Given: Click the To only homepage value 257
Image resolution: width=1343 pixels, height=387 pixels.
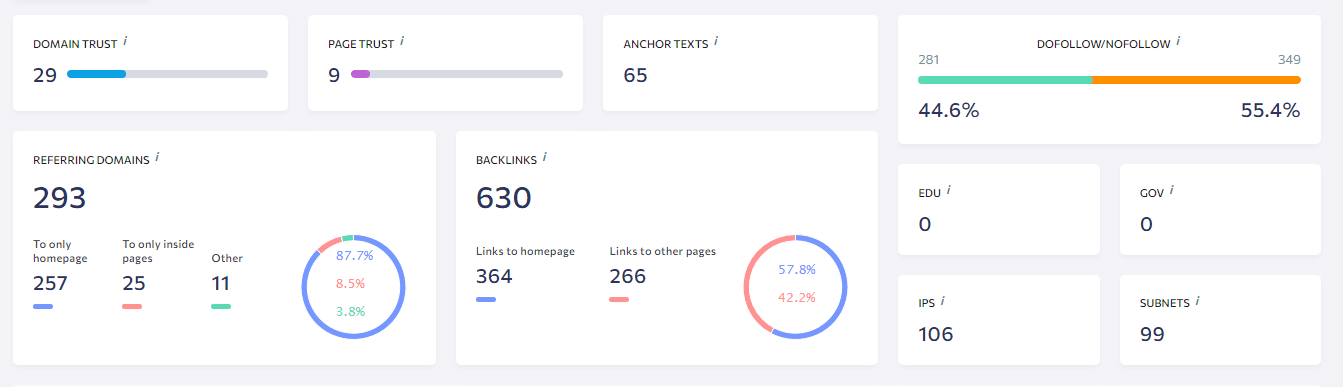Looking at the screenshot, I should [x=51, y=283].
